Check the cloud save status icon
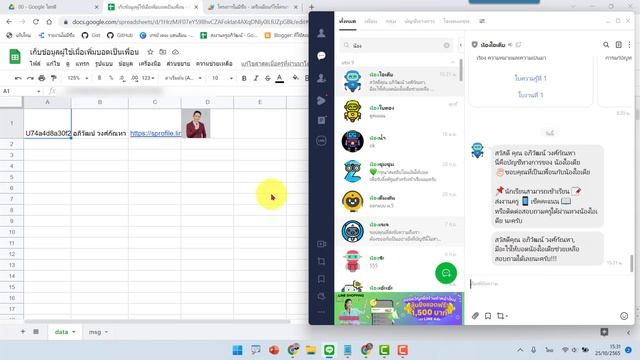The image size is (640, 360). (x=175, y=52)
